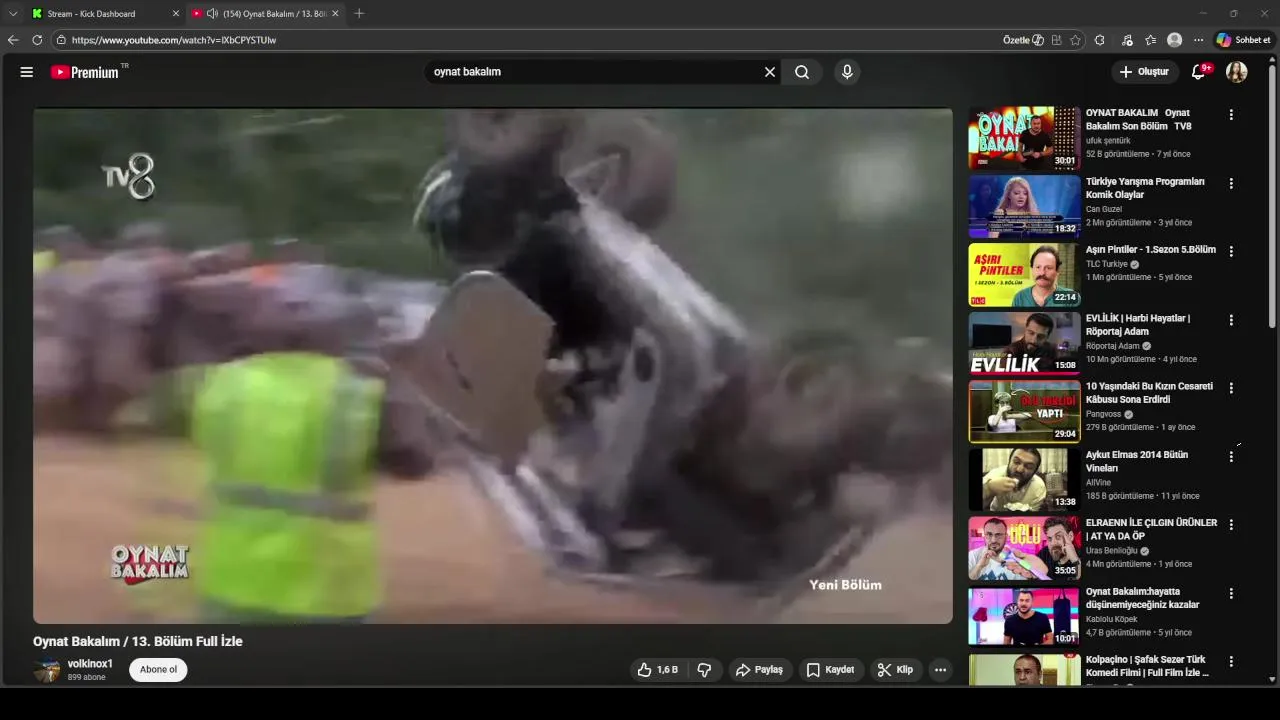Open Türkiye Yarışma Programları thumbnail
This screenshot has height=720, width=1280.
tap(1024, 206)
